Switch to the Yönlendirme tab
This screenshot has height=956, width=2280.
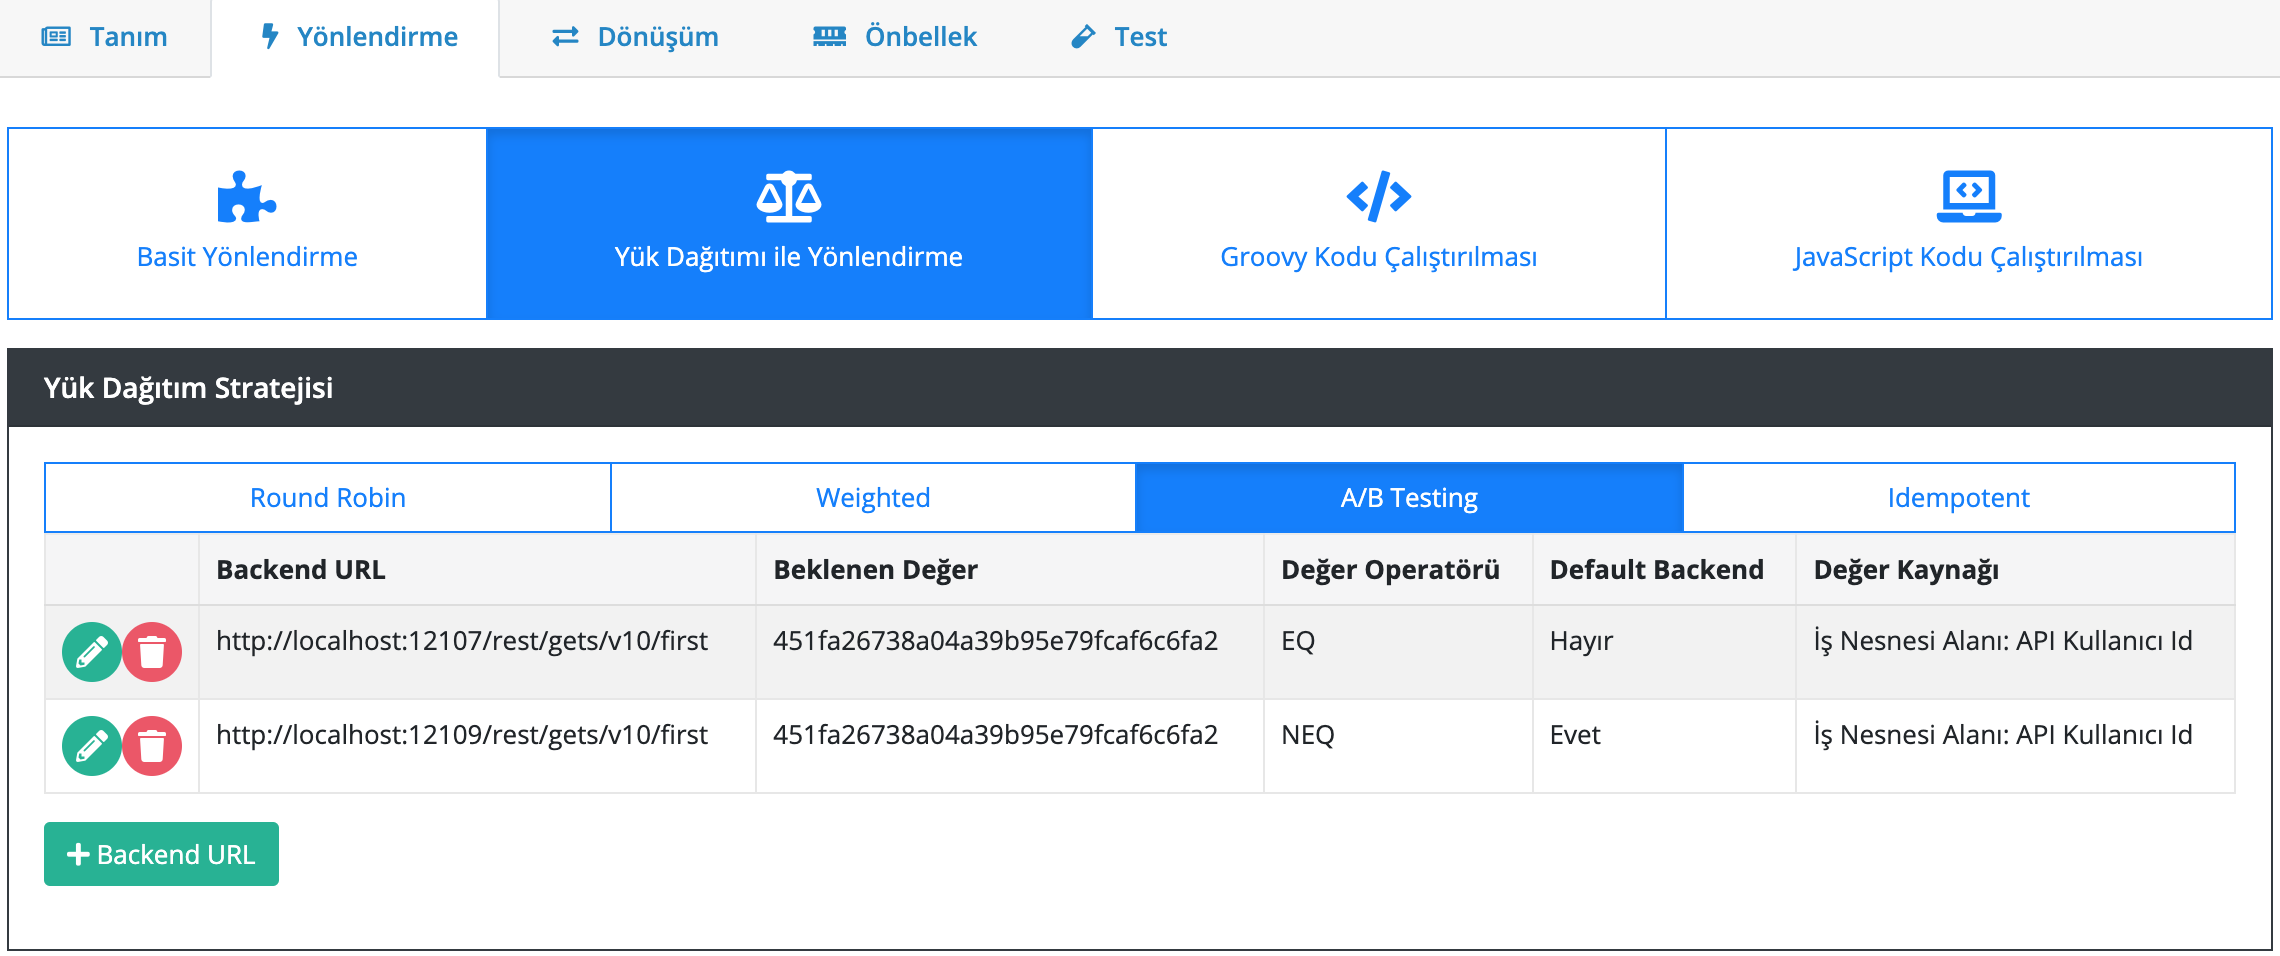(x=356, y=37)
